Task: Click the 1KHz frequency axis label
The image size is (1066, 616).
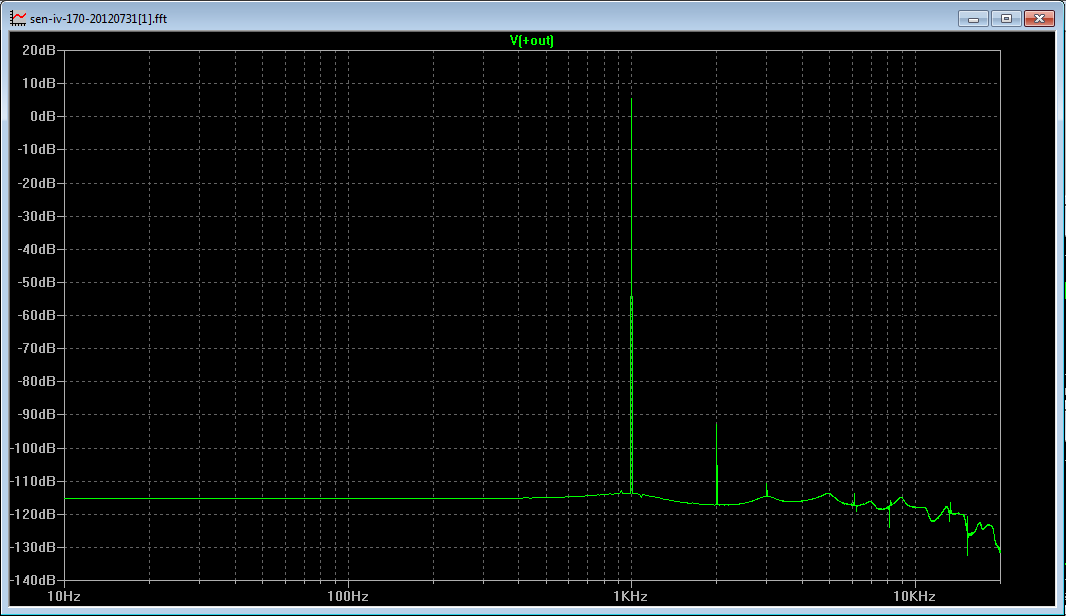Action: point(630,596)
